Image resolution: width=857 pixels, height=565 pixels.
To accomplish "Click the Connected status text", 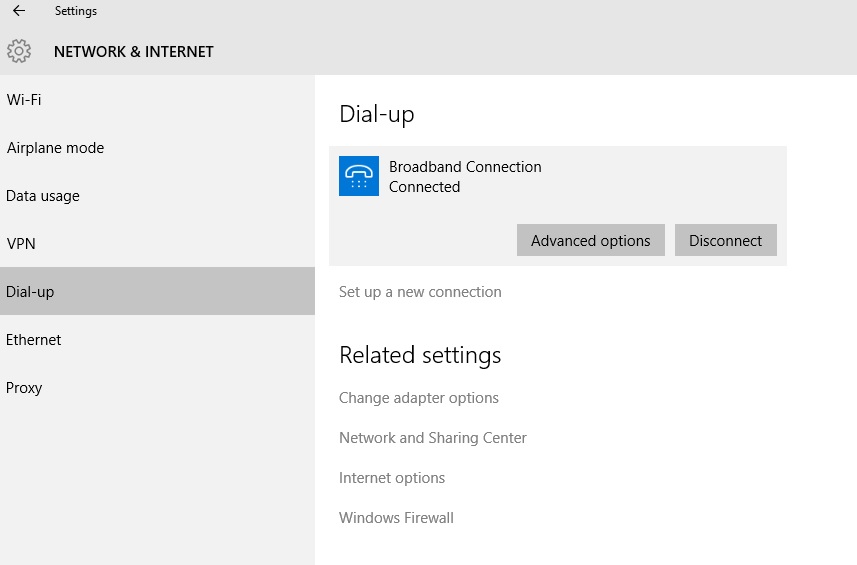I will click(x=425, y=187).
